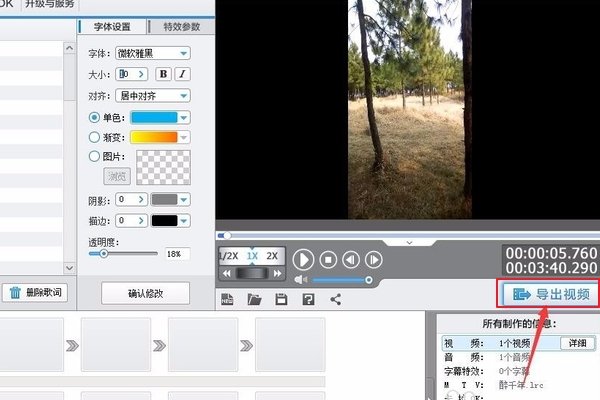Click the image preview checkered thumbnail
The width and height of the screenshot is (600, 400).
coord(163,168)
